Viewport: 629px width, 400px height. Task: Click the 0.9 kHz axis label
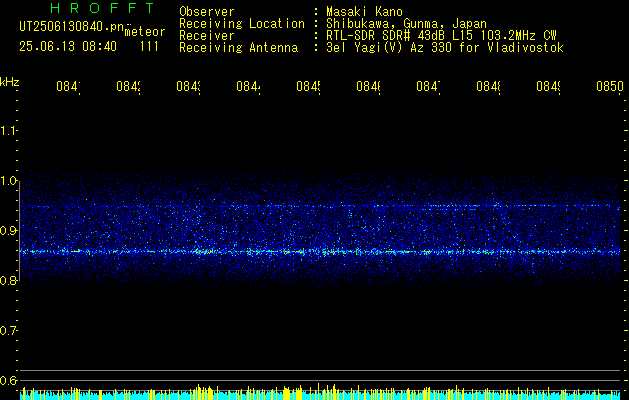pyautogui.click(x=8, y=231)
